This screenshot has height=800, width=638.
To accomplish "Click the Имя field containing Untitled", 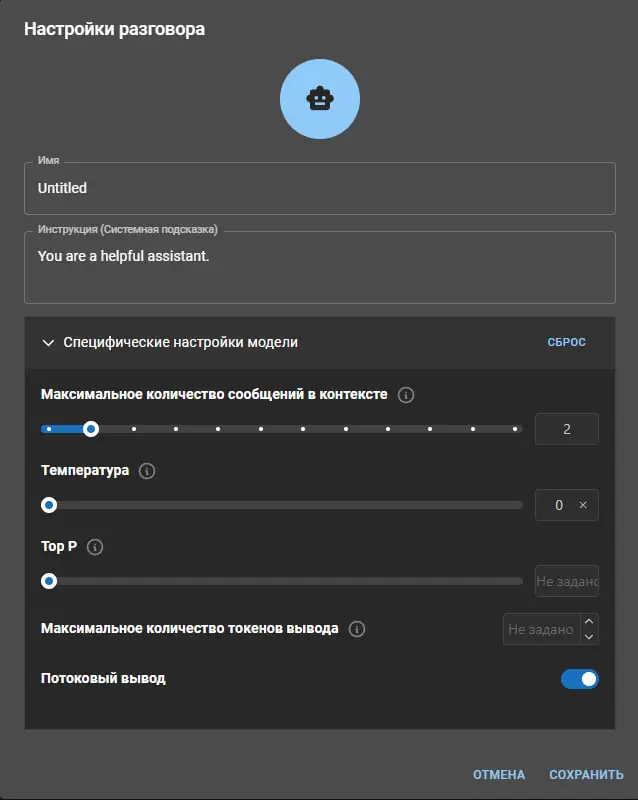I will pyautogui.click(x=319, y=188).
